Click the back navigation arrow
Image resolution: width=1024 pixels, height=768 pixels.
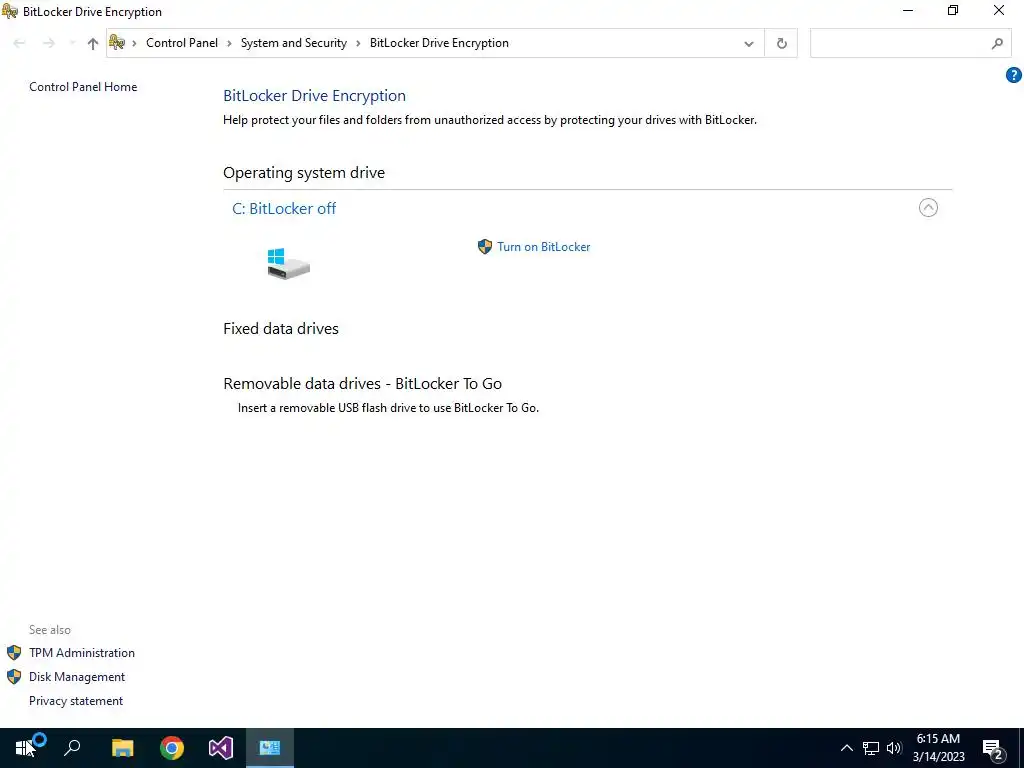(x=20, y=43)
